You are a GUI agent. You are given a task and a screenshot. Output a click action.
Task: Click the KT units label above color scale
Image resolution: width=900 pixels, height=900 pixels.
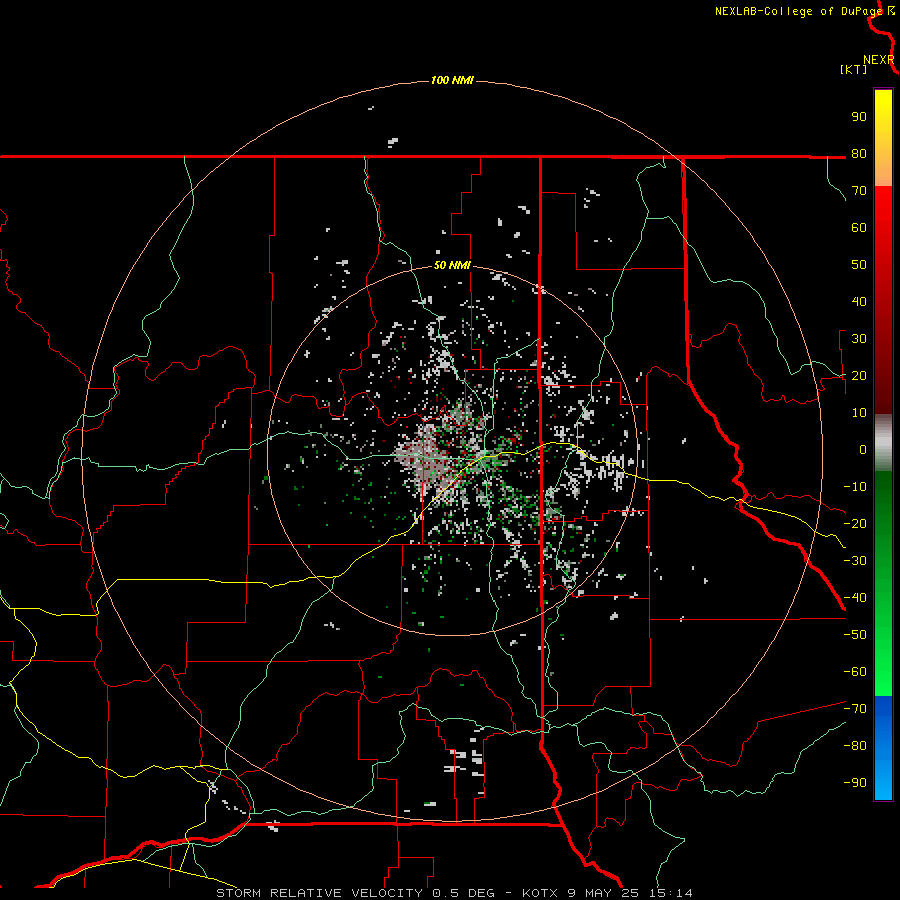click(854, 69)
